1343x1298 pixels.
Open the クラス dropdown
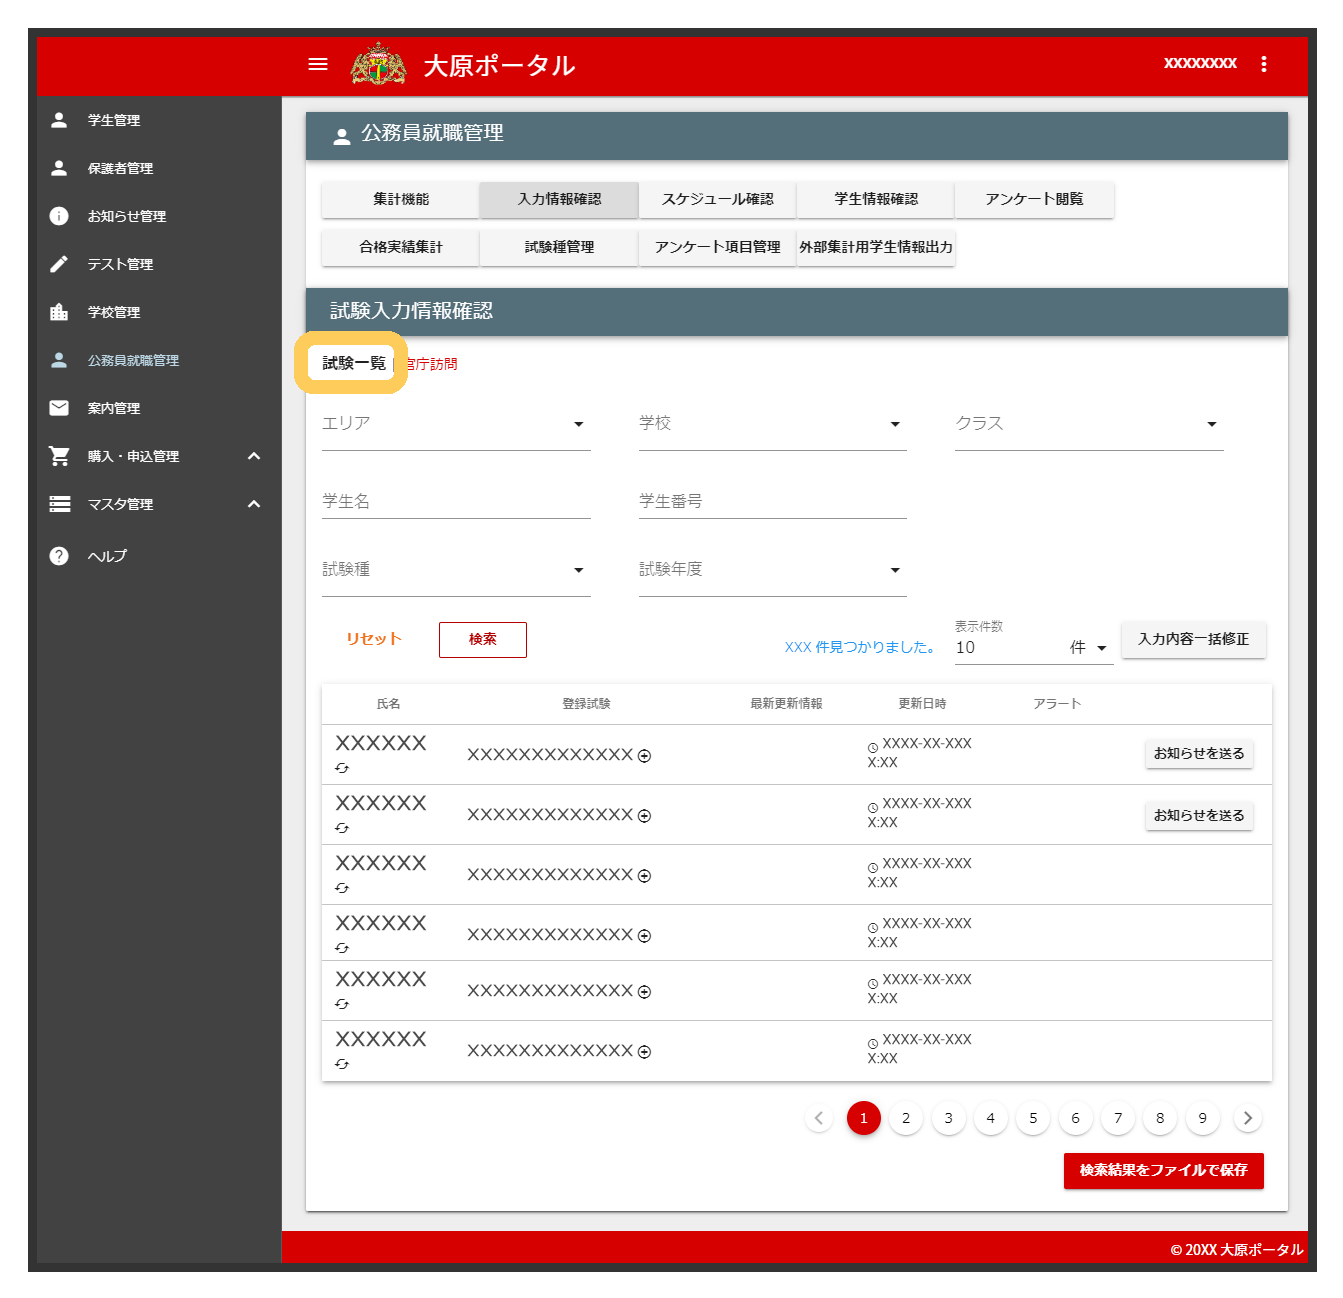(1089, 424)
